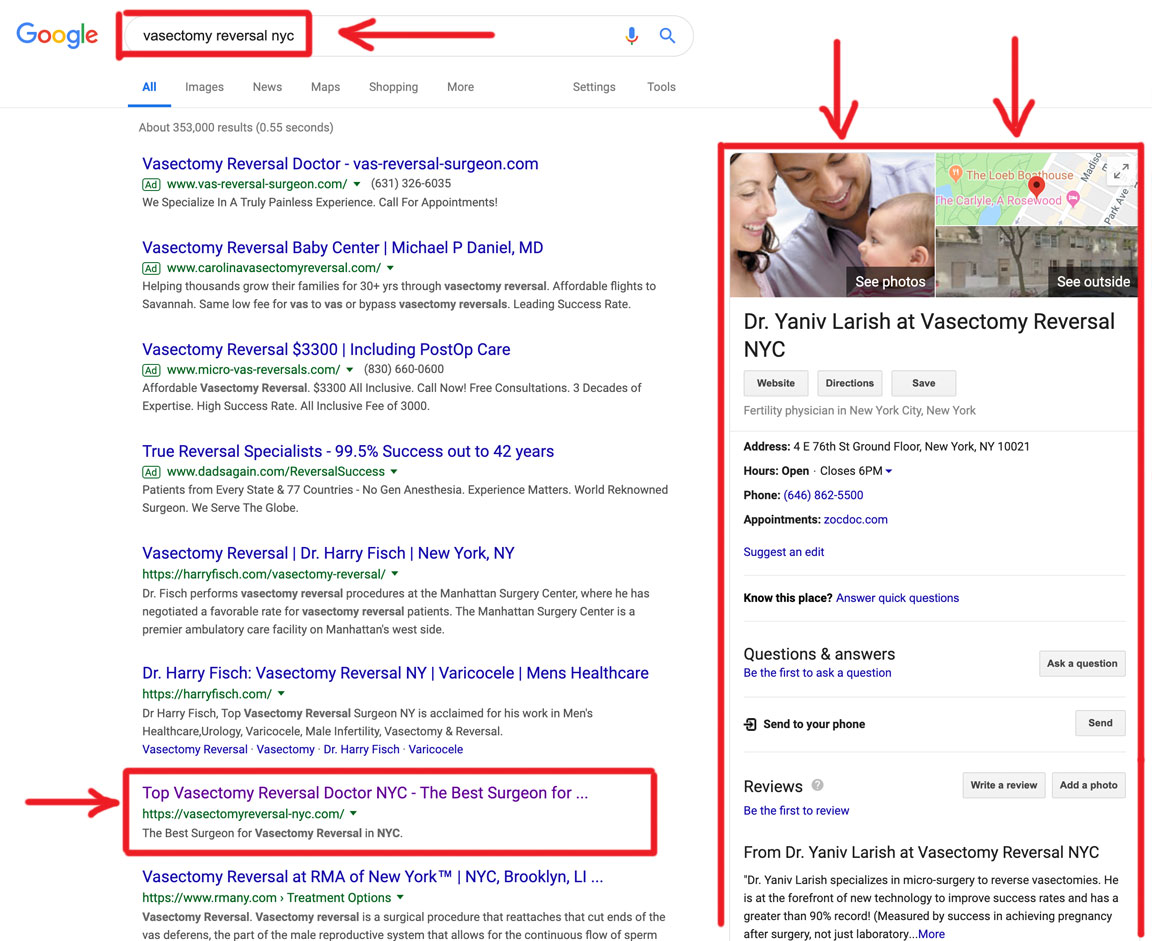Open Top Vasectomy Reversal Doctor NYC result
This screenshot has width=1152, height=941.
tap(365, 793)
